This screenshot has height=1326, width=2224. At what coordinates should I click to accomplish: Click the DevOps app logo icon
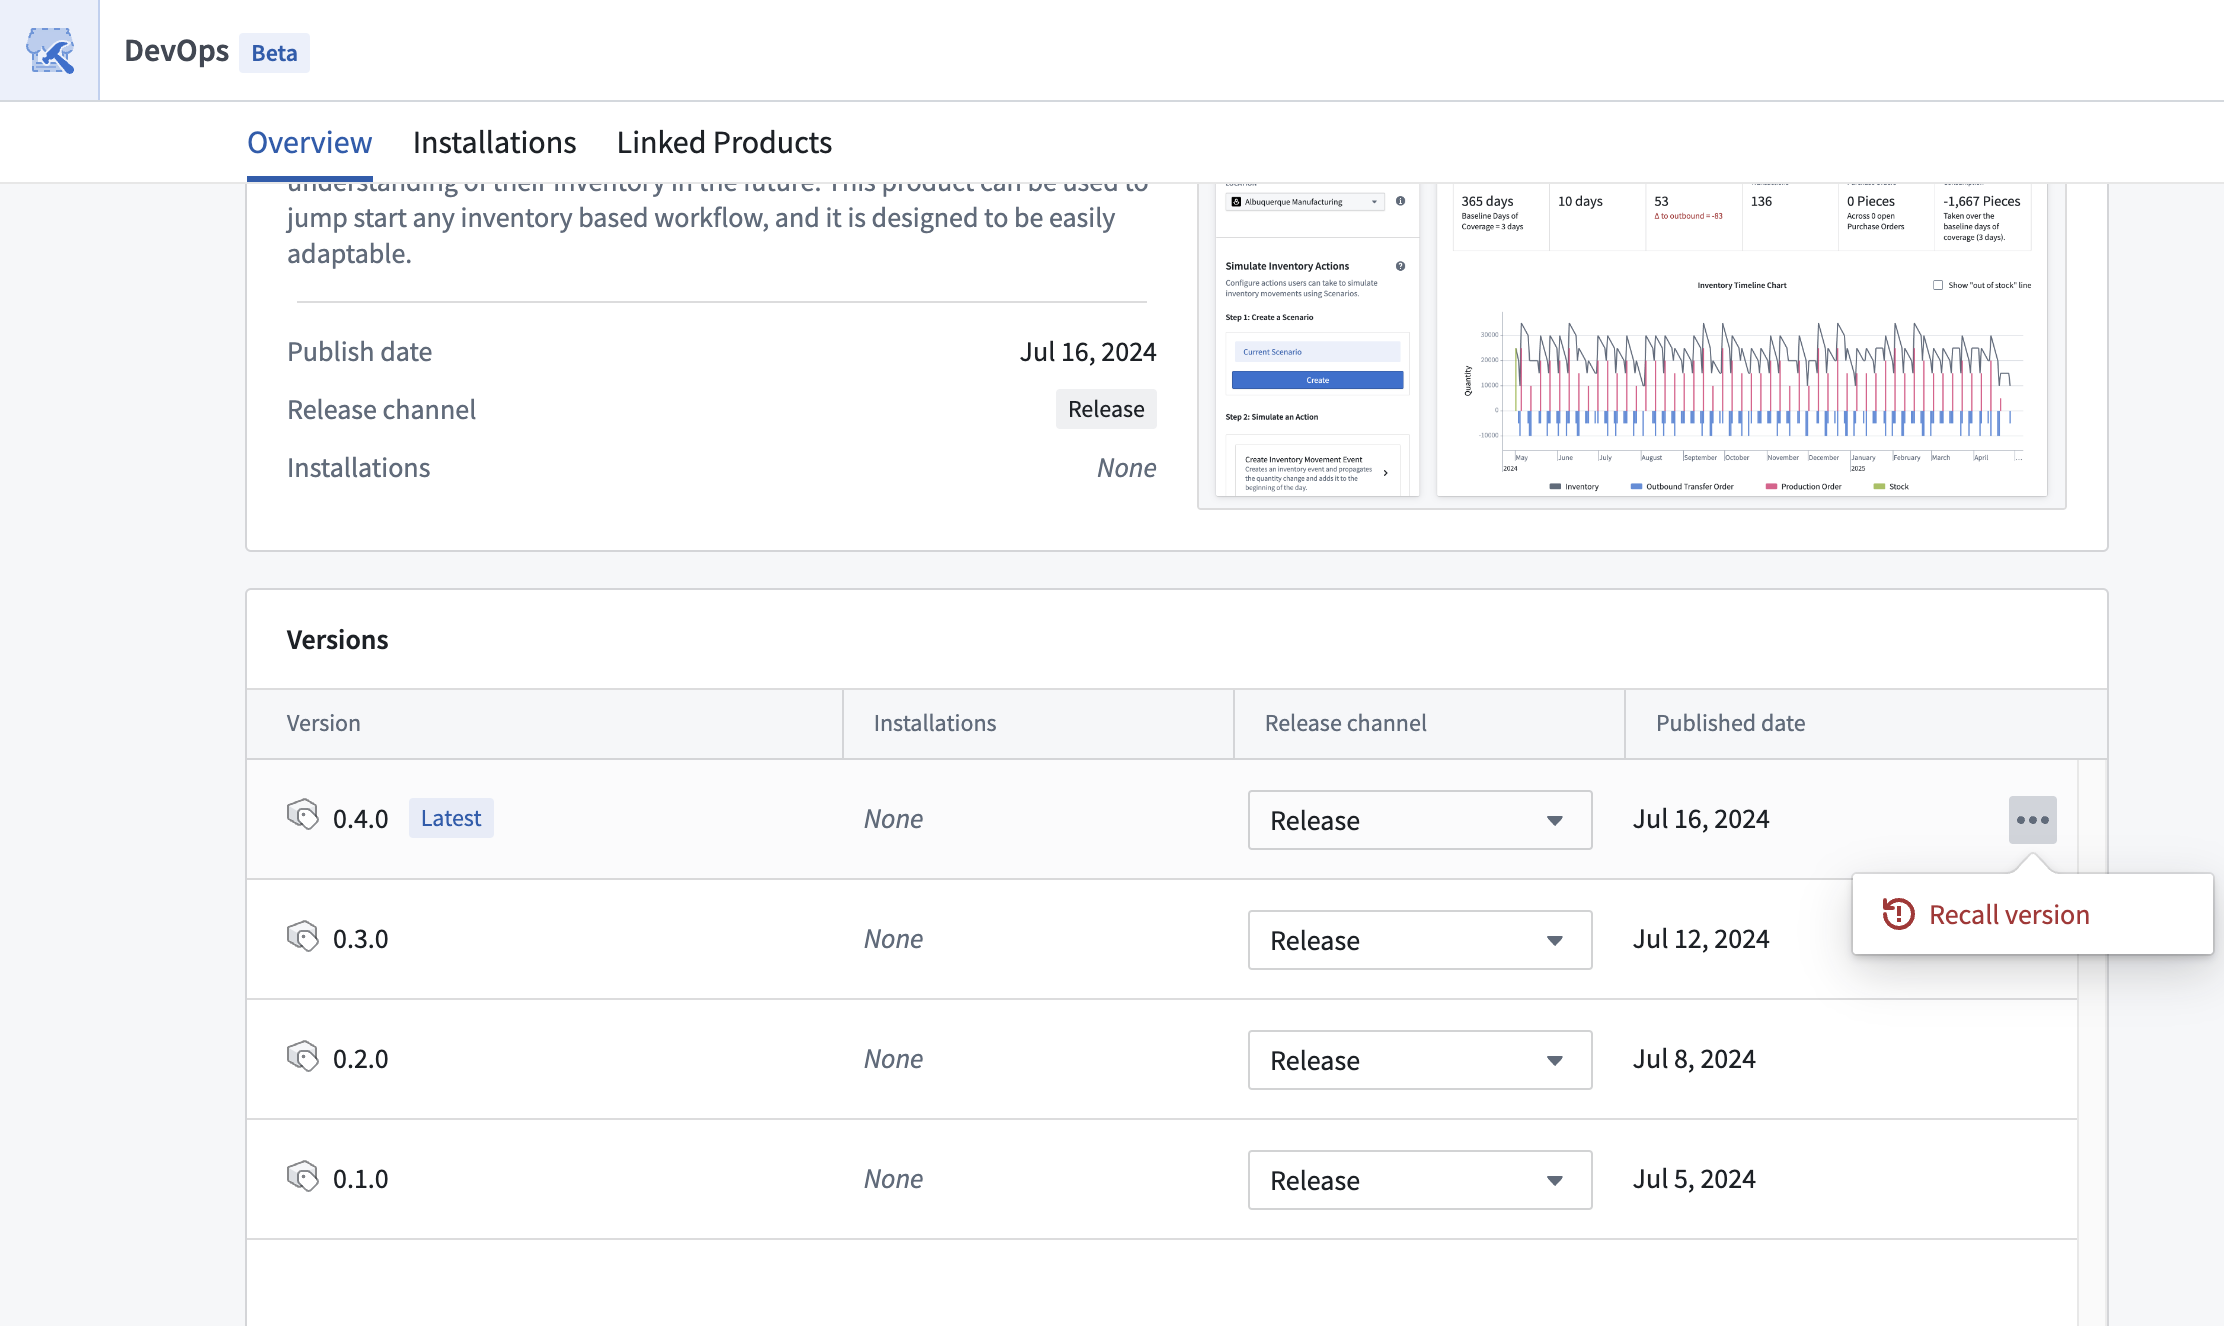(50, 50)
